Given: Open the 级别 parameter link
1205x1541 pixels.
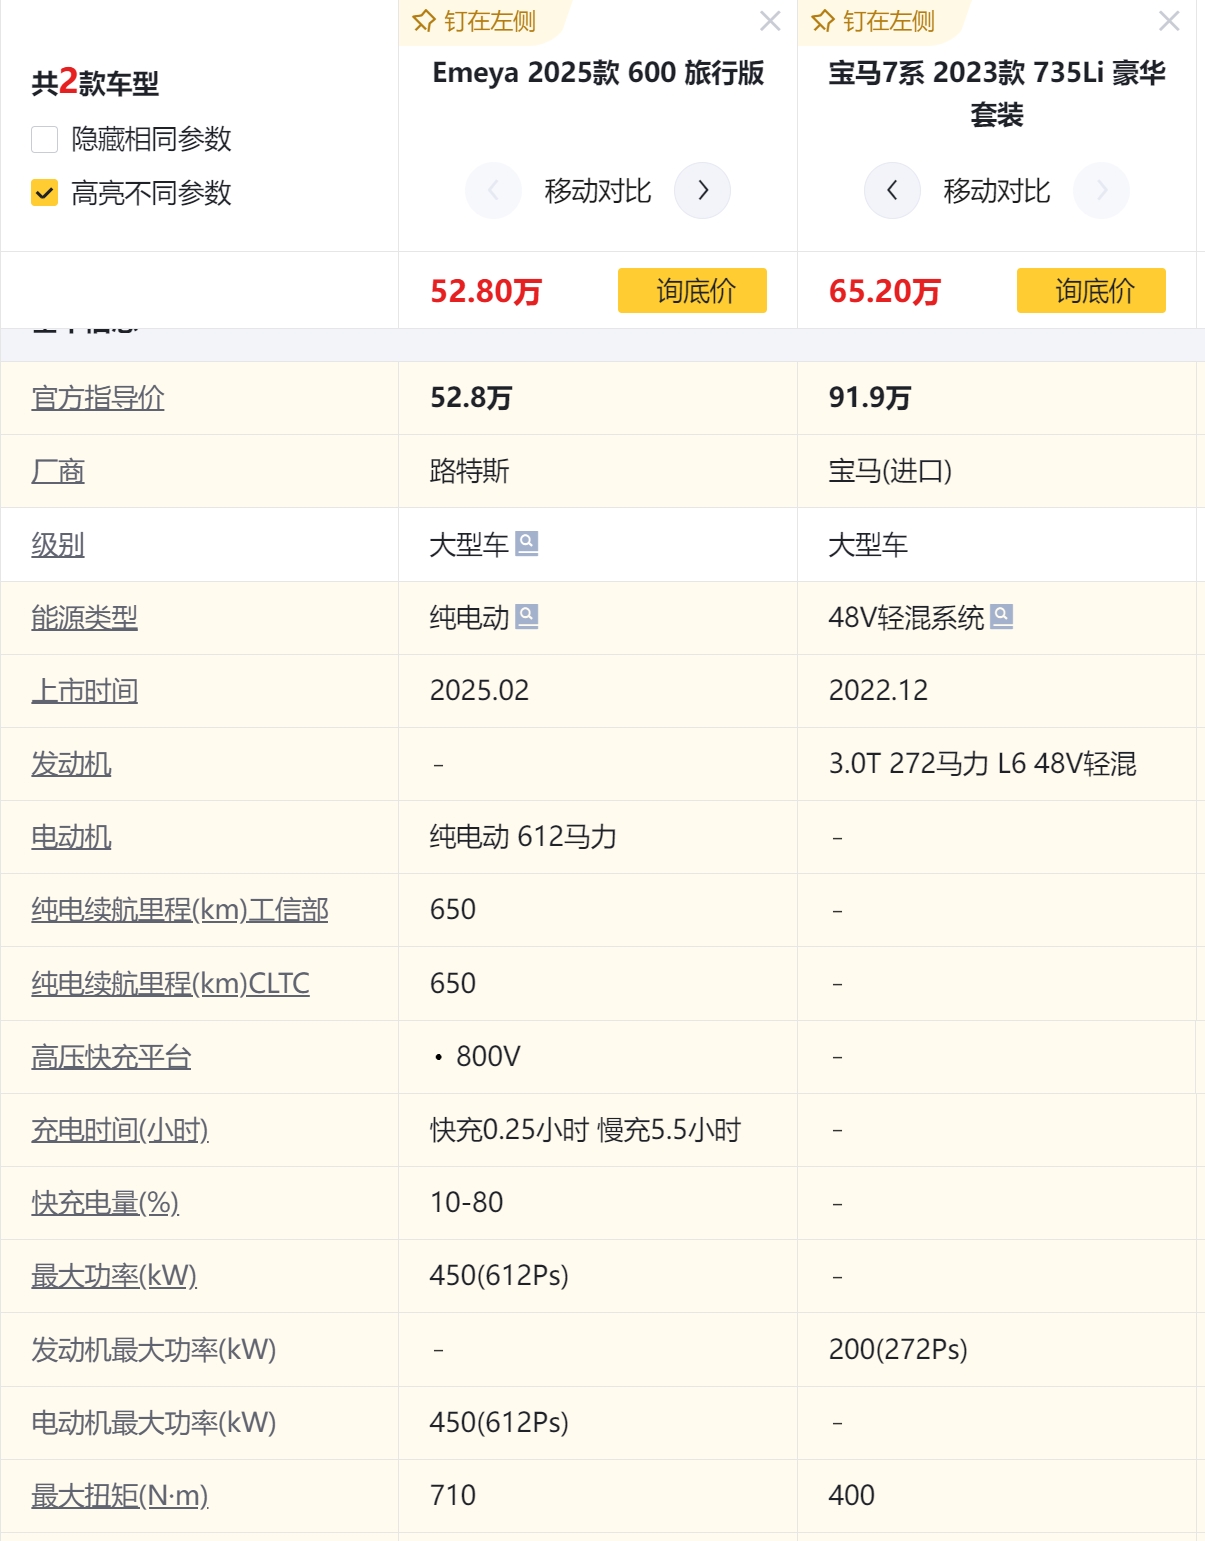Looking at the screenshot, I should pos(58,545).
